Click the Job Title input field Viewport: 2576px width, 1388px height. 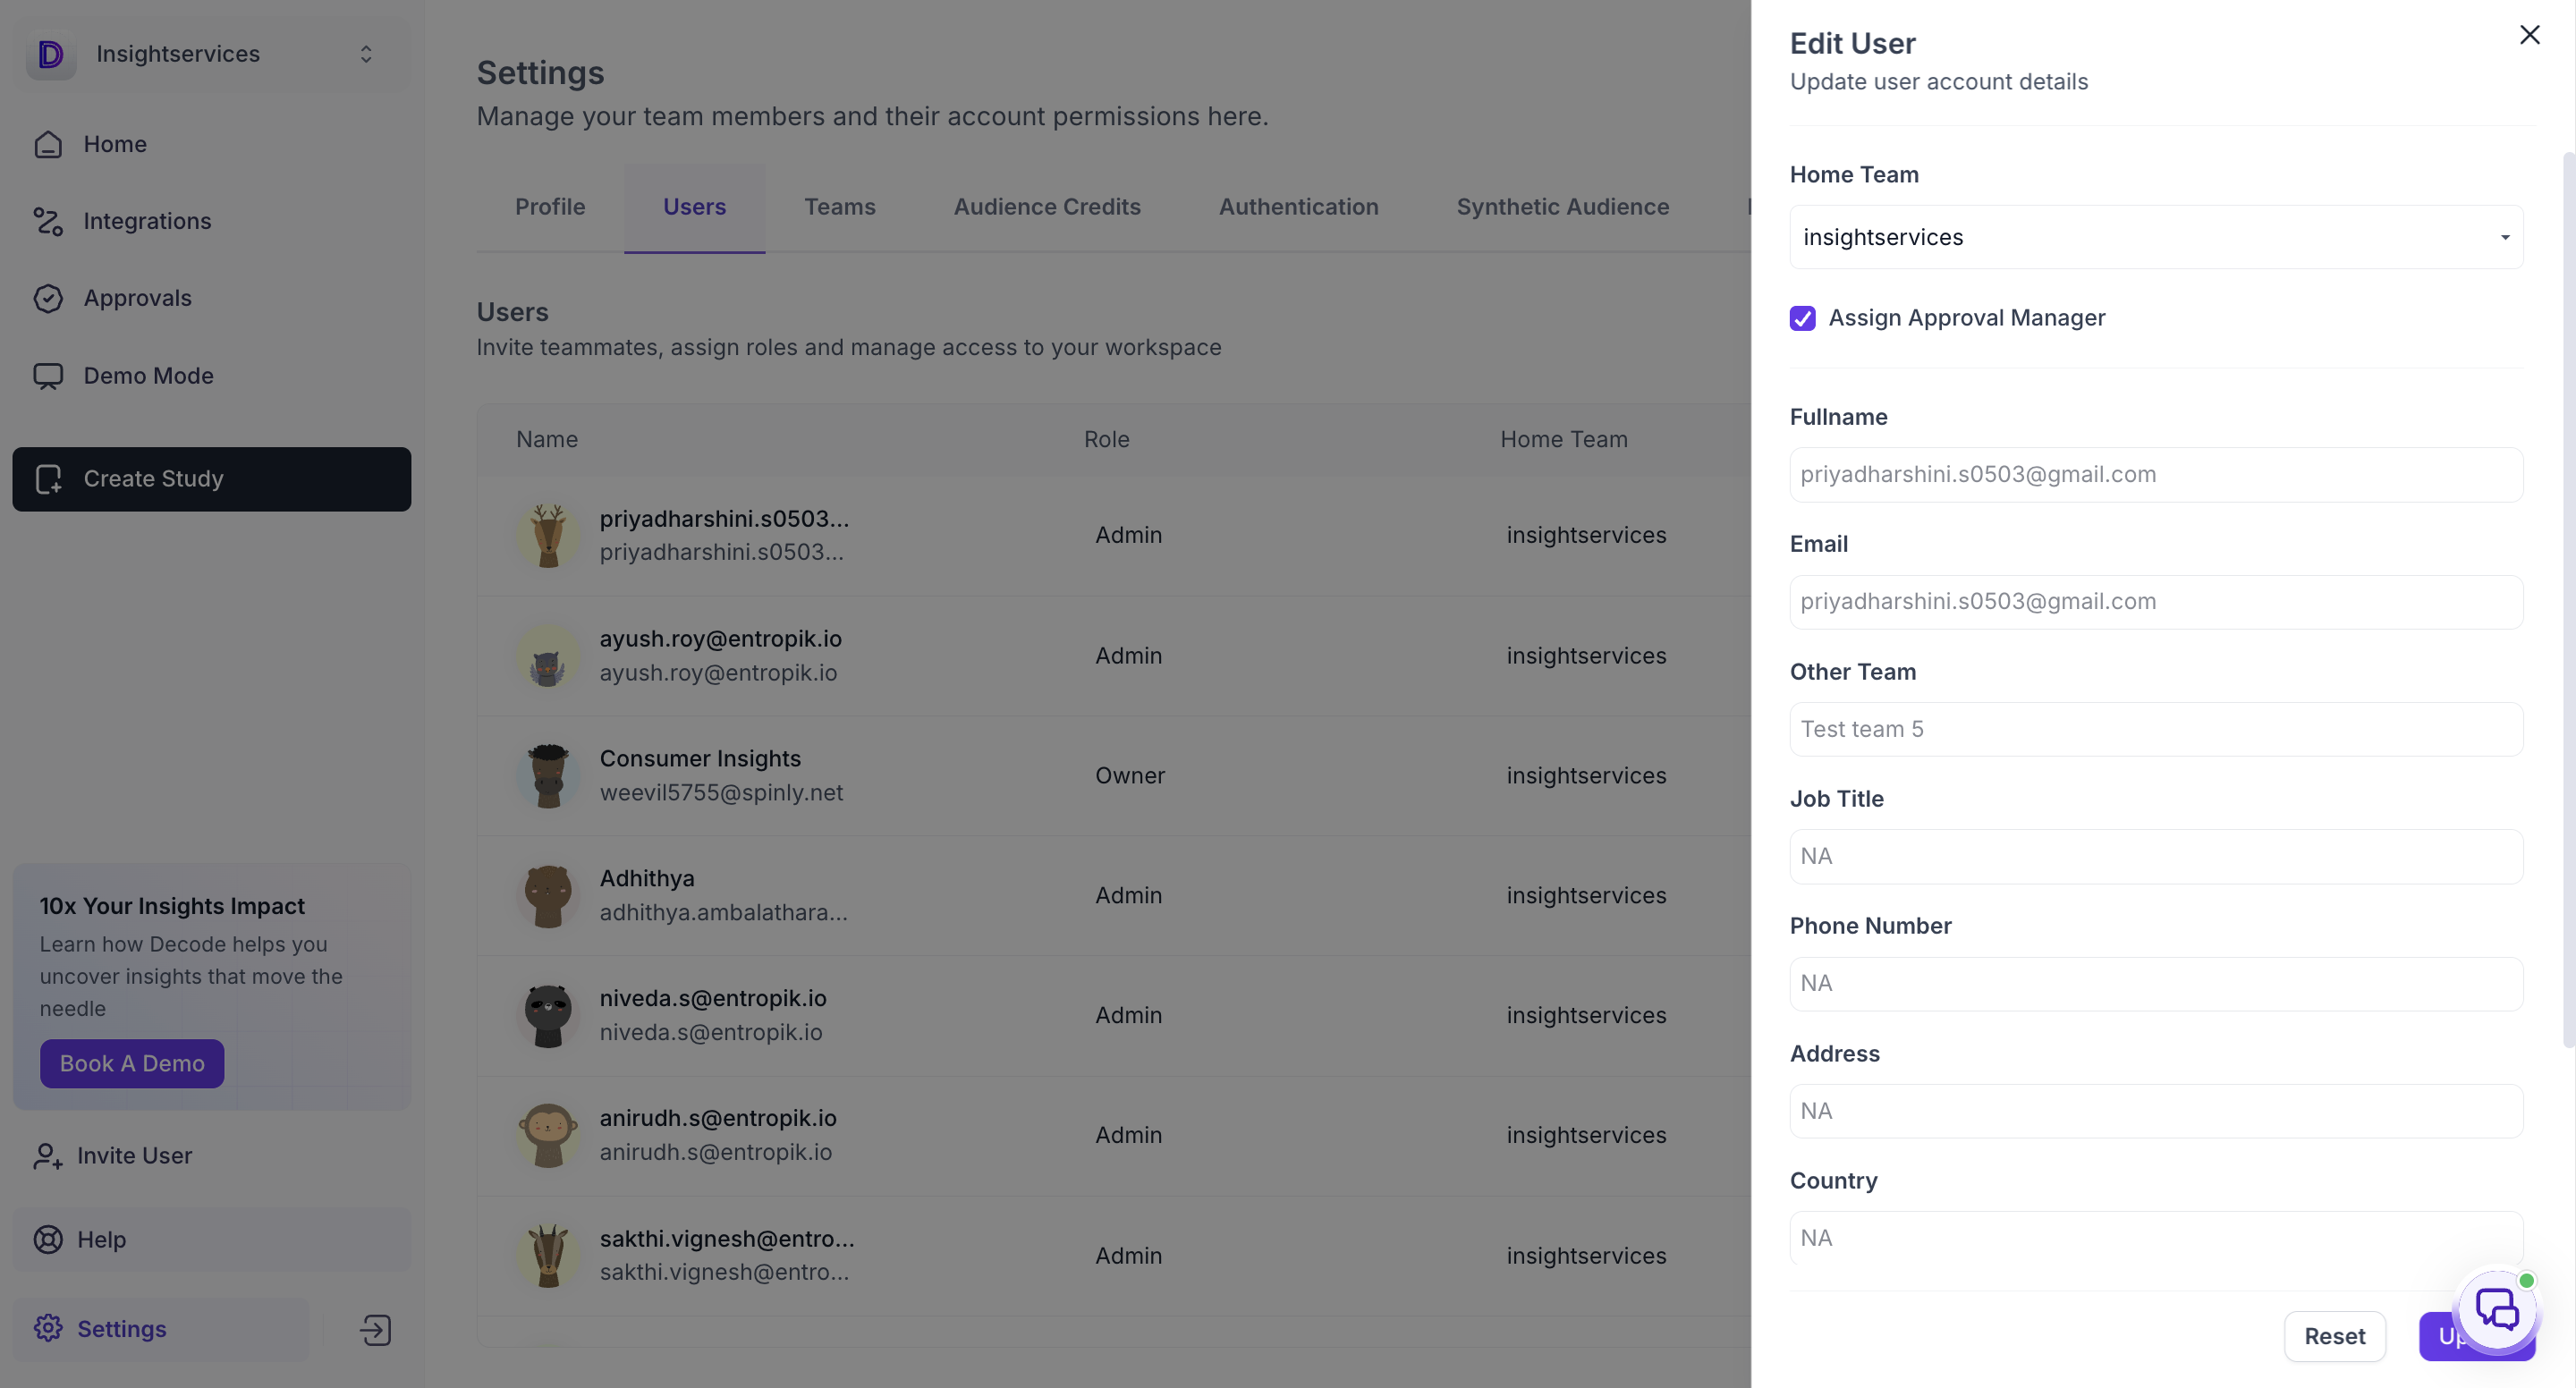click(2156, 856)
